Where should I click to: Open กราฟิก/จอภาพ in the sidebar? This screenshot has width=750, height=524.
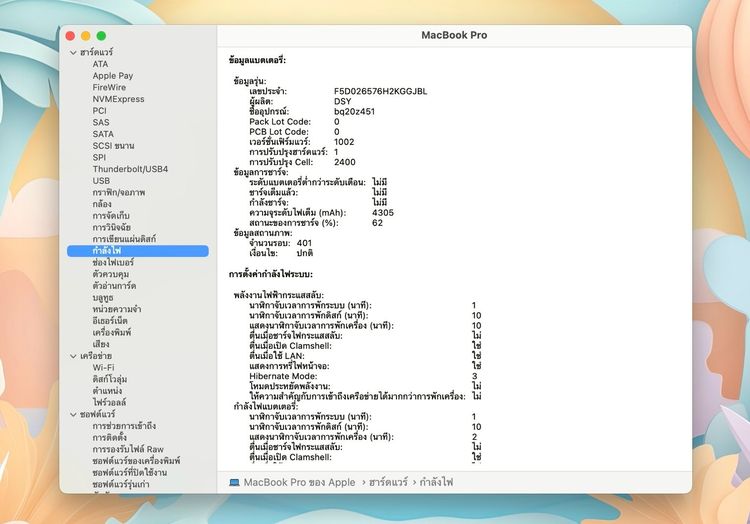pyautogui.click(x=119, y=193)
